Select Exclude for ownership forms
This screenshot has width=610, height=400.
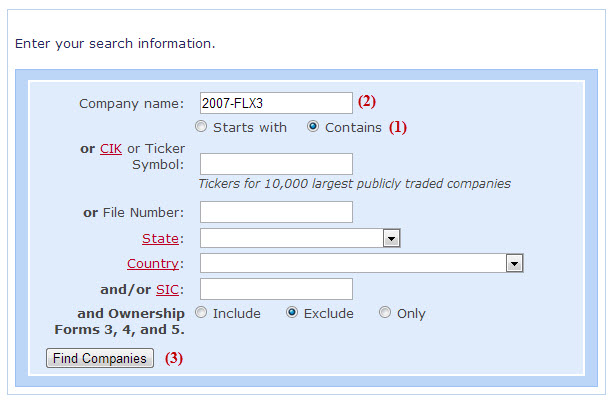(292, 313)
